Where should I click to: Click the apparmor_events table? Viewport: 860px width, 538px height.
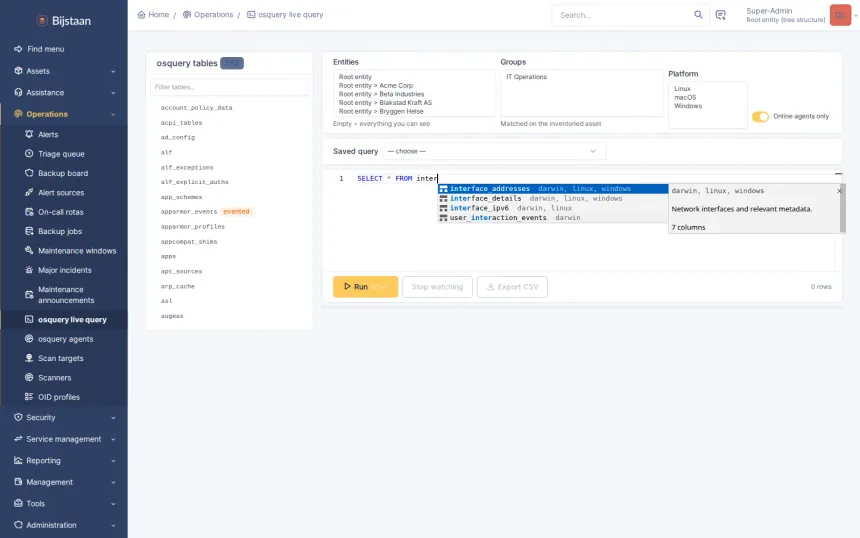pyautogui.click(x=189, y=212)
